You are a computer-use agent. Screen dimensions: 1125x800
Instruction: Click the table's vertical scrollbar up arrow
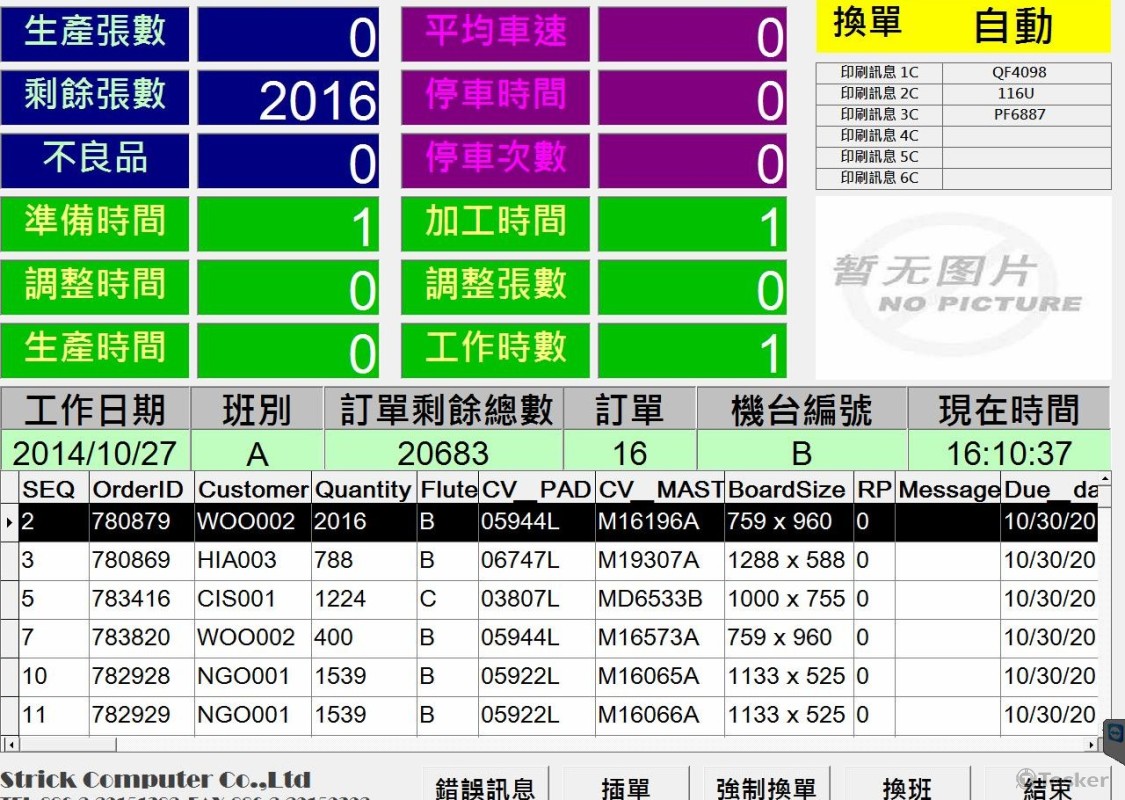(1104, 480)
